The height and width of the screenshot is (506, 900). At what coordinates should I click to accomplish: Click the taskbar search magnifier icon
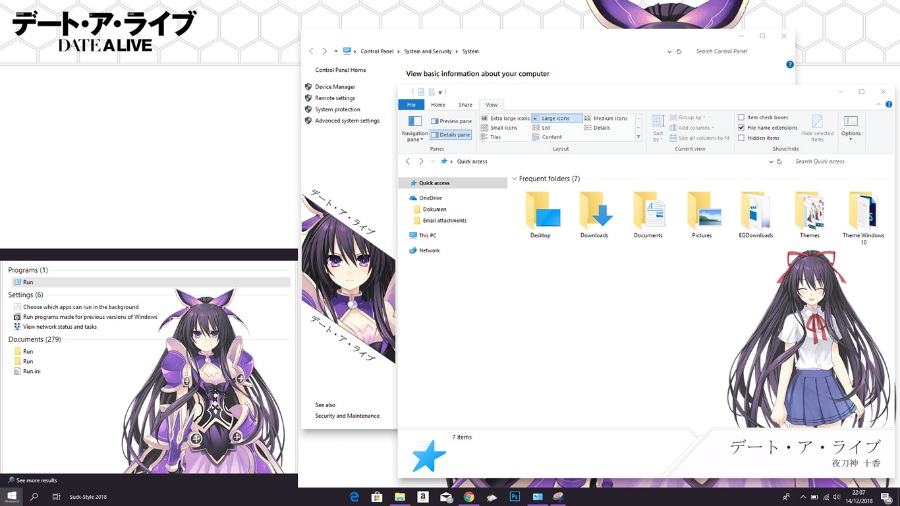(34, 497)
